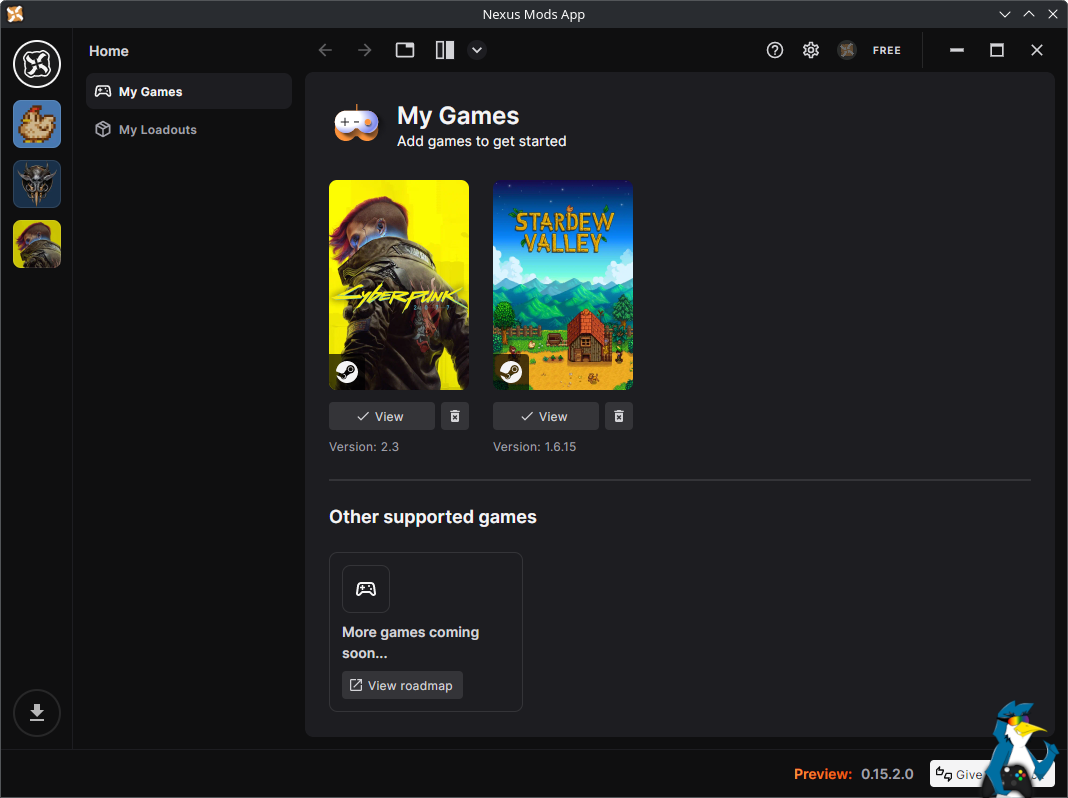Screen dimensions: 1068x798
Task: Click the Home header text
Action: click(x=109, y=51)
